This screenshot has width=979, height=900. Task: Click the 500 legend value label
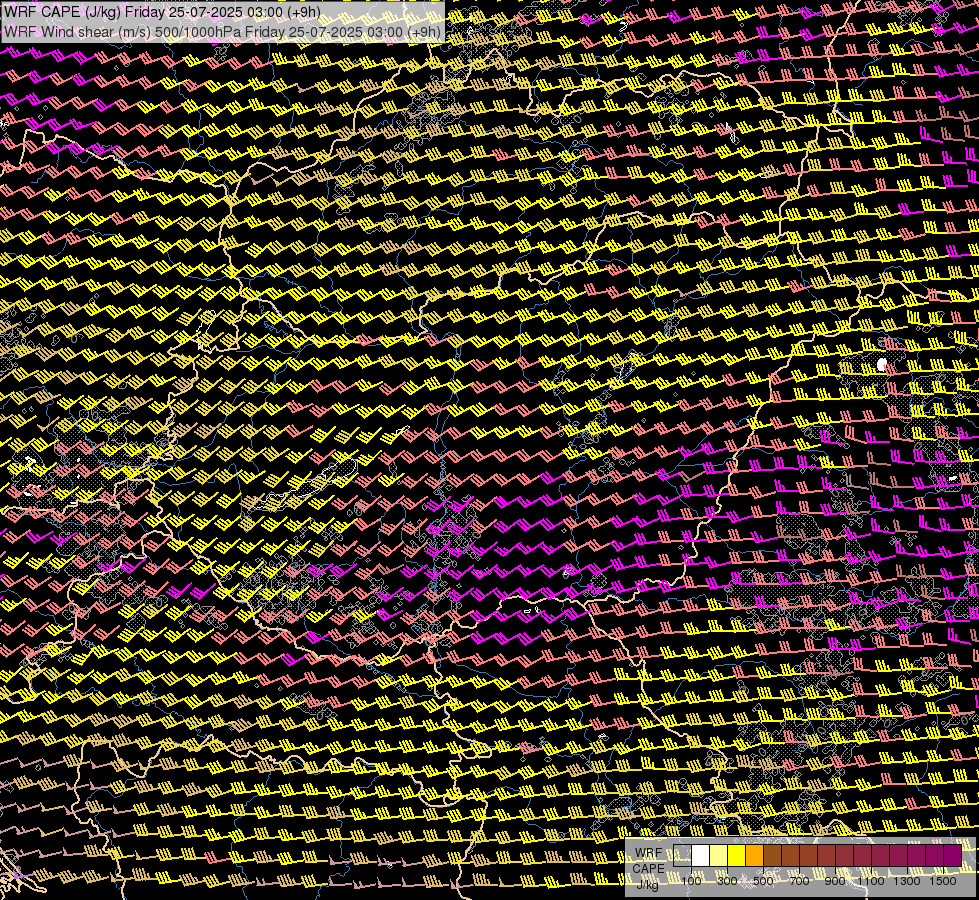[763, 881]
